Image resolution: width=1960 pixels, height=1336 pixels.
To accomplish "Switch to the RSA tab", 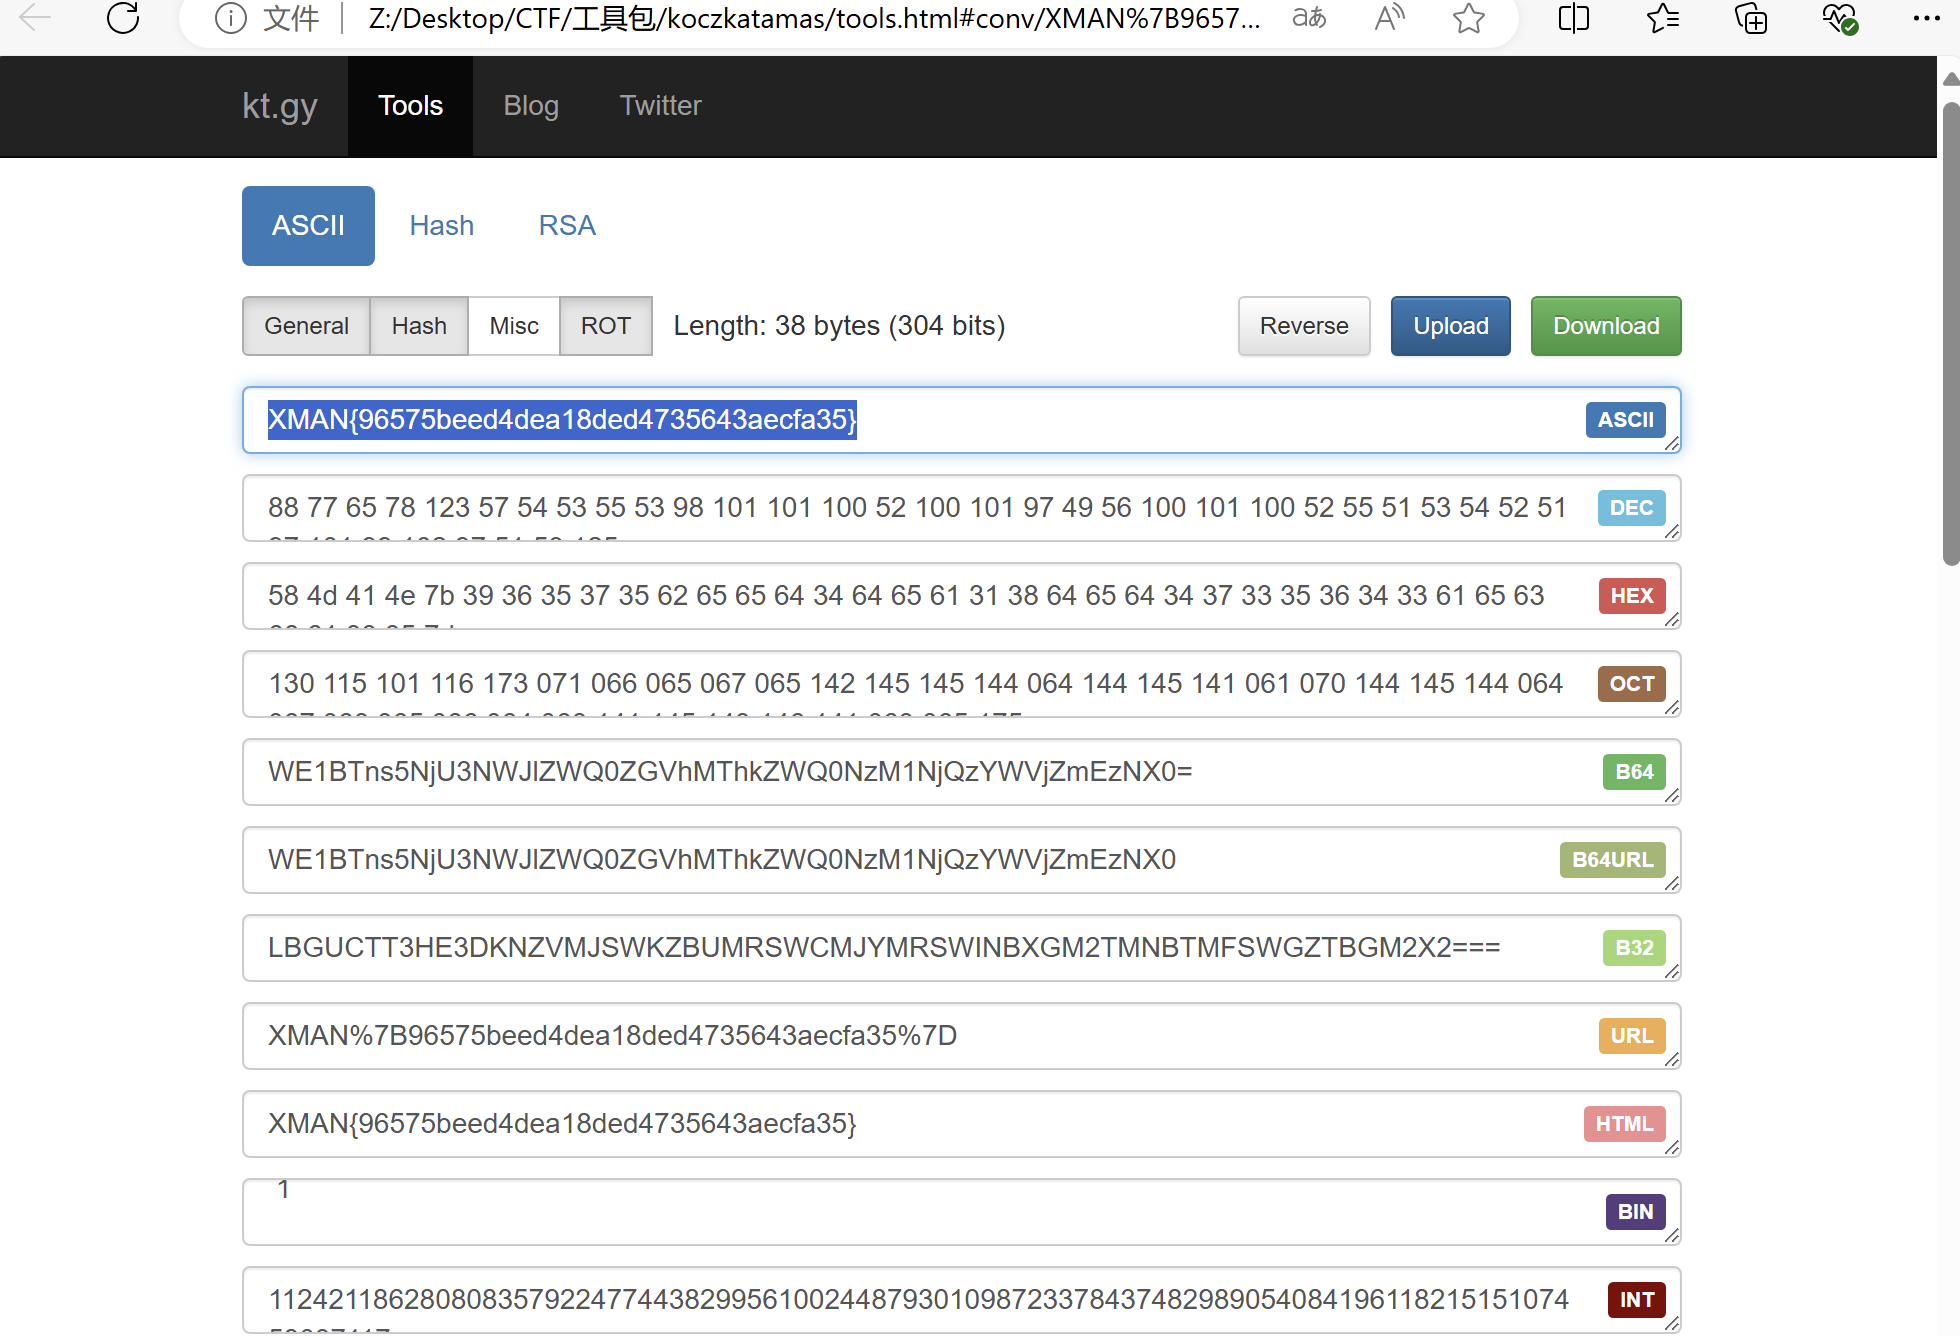I will tap(566, 225).
